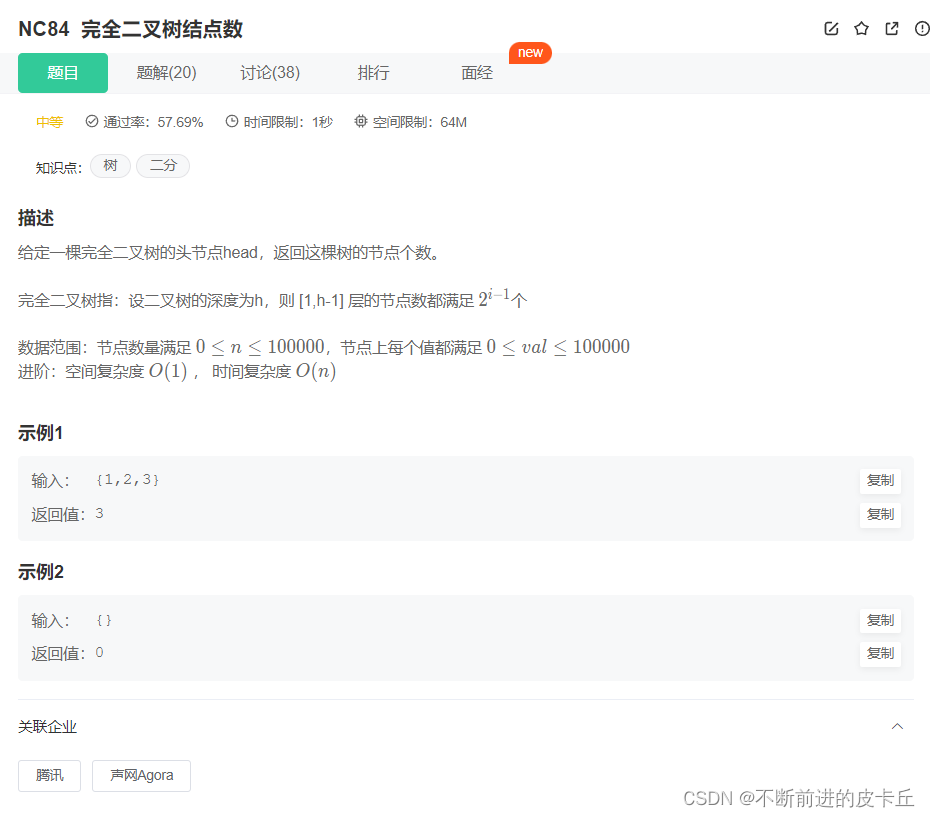Click the 腾讯 company button
Screen dimensions: 930x817
click(x=49, y=776)
